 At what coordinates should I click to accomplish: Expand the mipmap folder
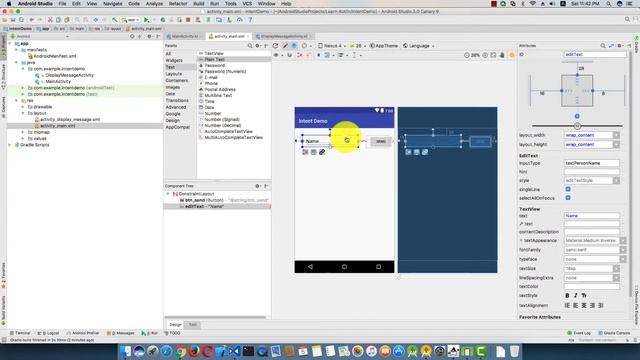pyautogui.click(x=23, y=132)
